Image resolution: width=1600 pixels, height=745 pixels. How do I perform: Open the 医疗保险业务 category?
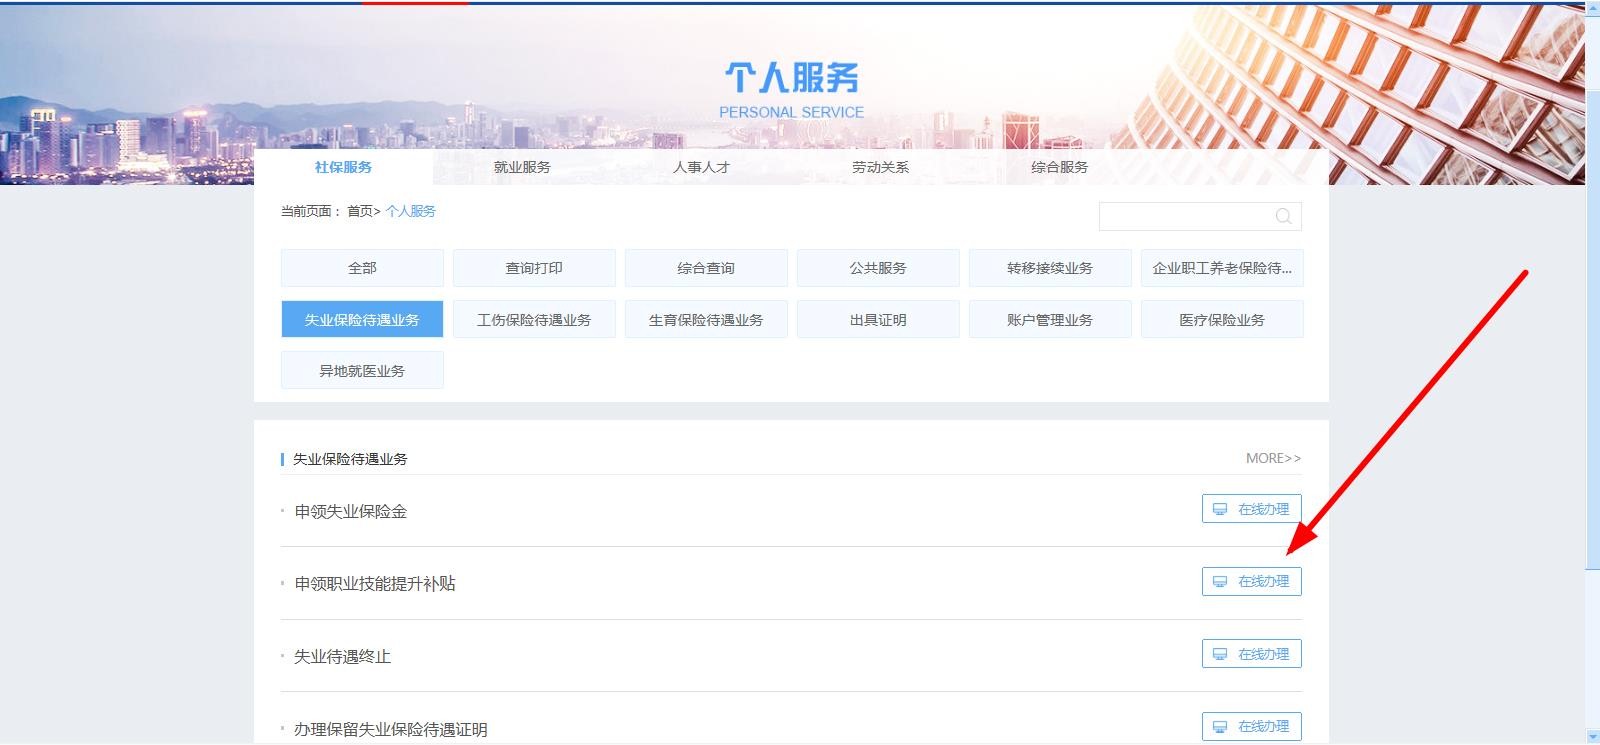[1222, 320]
